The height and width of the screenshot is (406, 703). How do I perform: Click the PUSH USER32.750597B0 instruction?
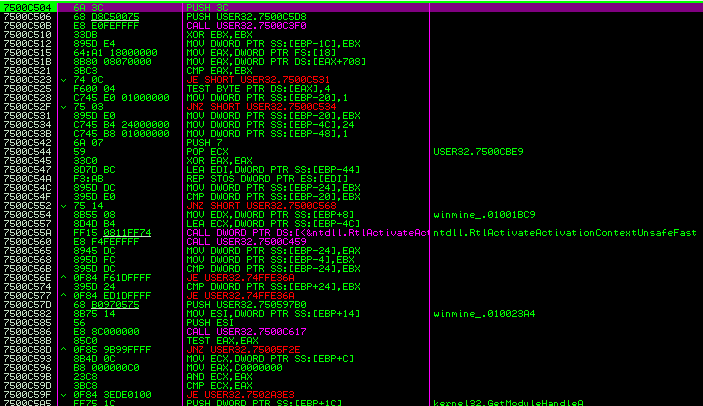pos(246,304)
